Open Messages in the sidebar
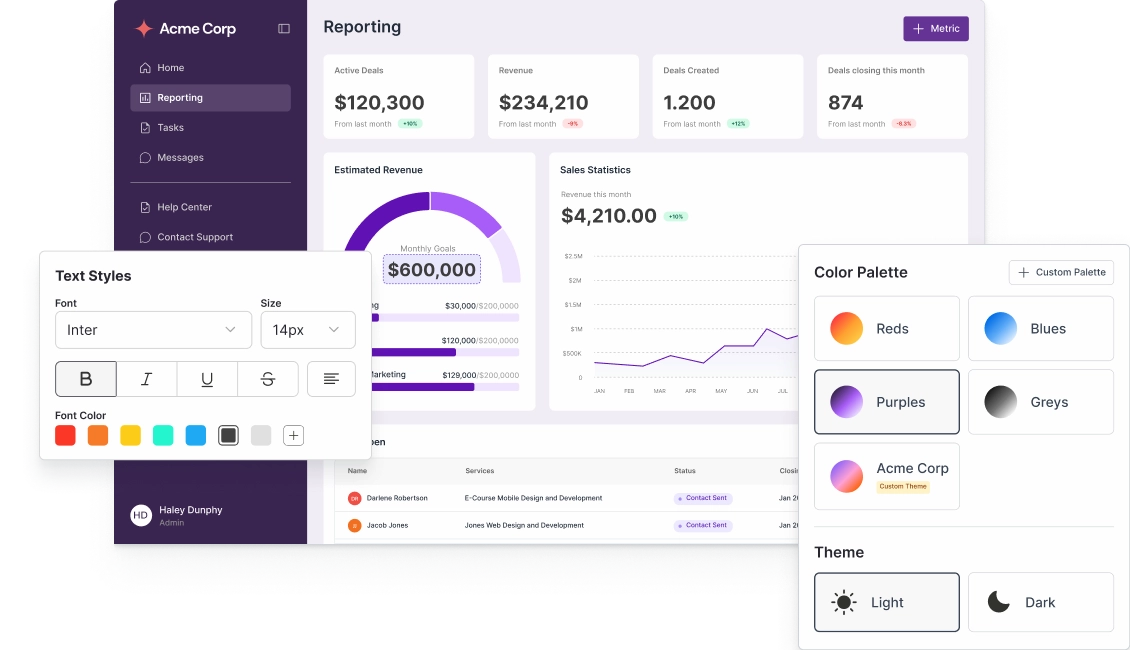The height and width of the screenshot is (650, 1130). [210, 158]
